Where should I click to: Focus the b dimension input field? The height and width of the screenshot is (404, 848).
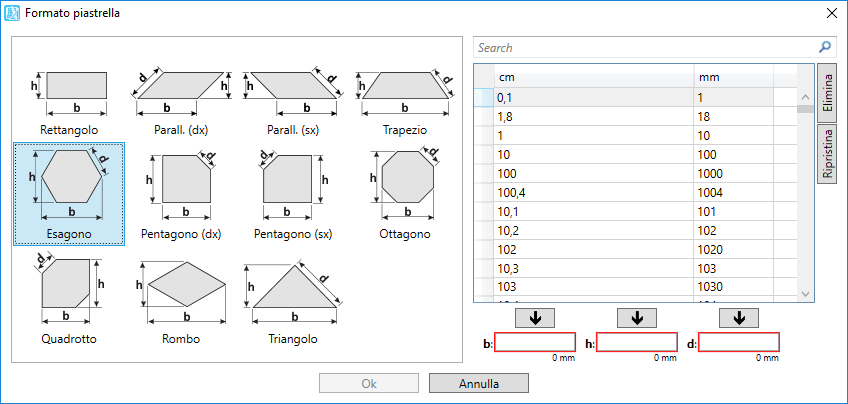tap(535, 342)
